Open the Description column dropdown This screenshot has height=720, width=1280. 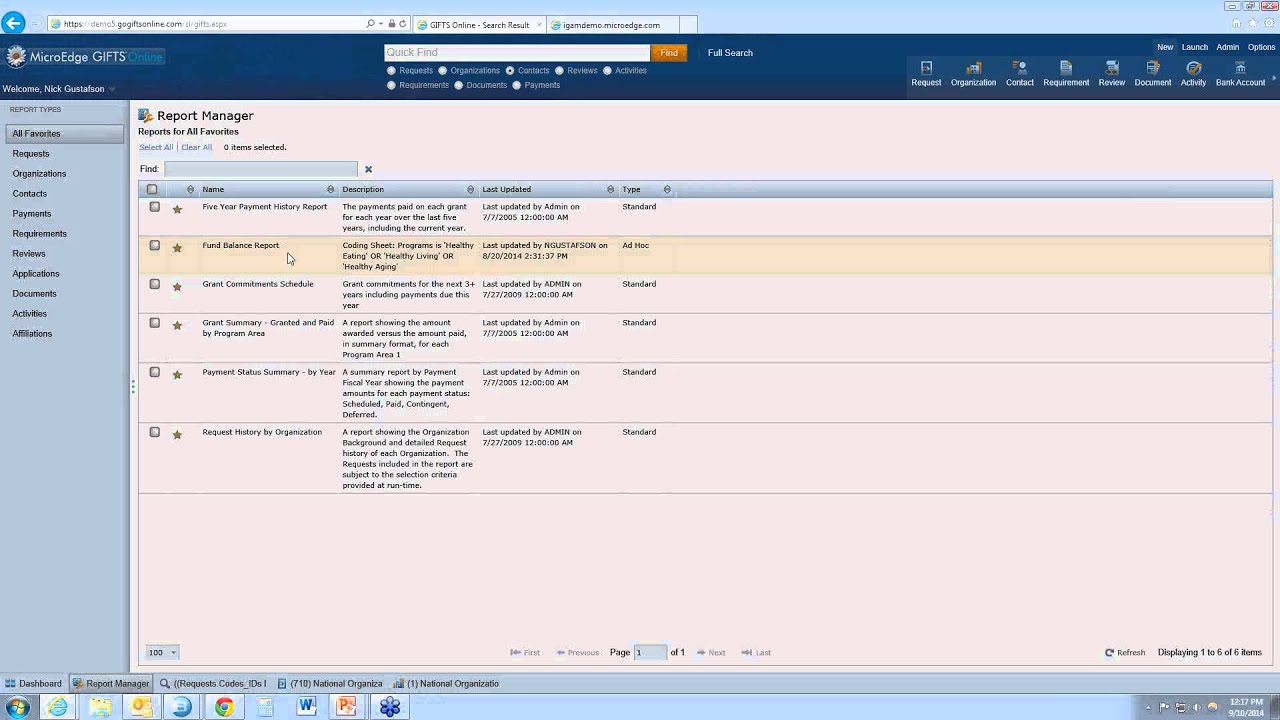pyautogui.click(x=470, y=189)
